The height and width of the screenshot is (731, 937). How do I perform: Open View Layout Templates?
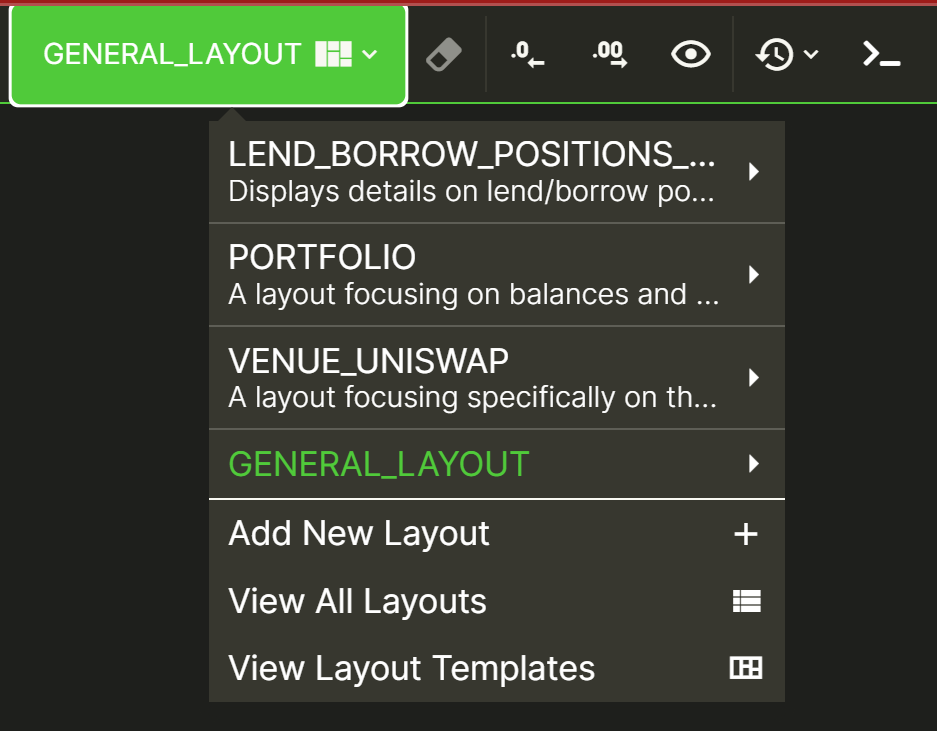pyautogui.click(x=497, y=668)
